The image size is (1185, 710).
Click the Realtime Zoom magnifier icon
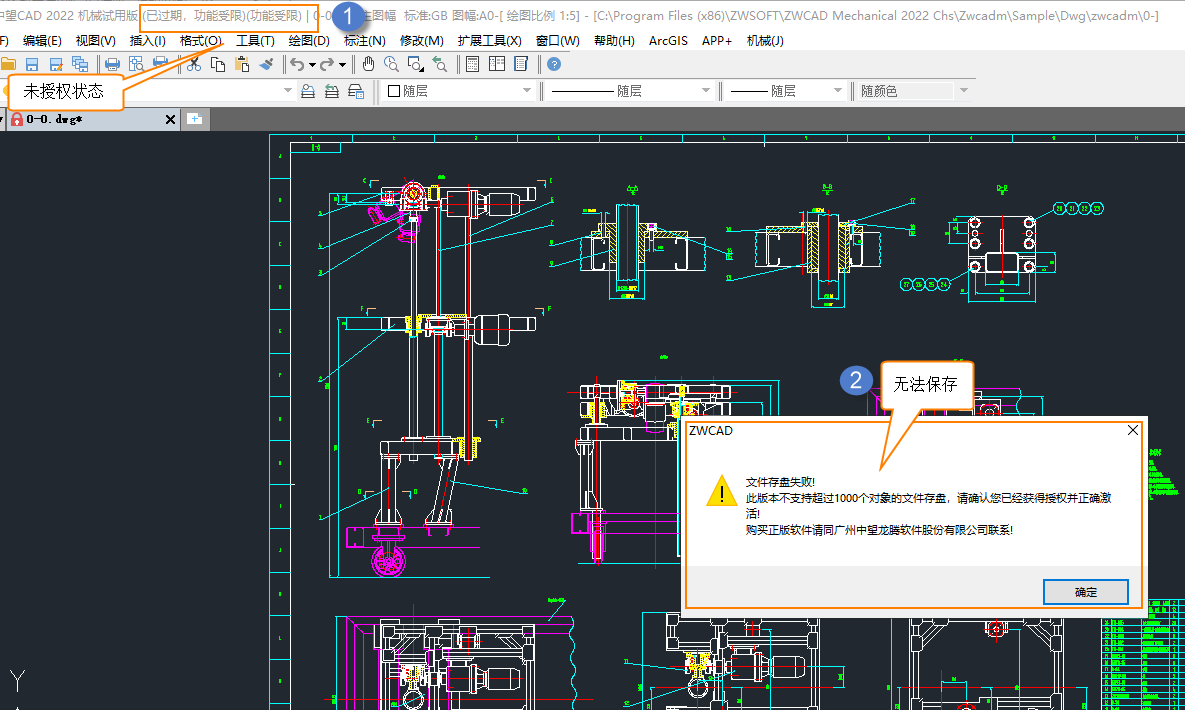[x=391, y=64]
